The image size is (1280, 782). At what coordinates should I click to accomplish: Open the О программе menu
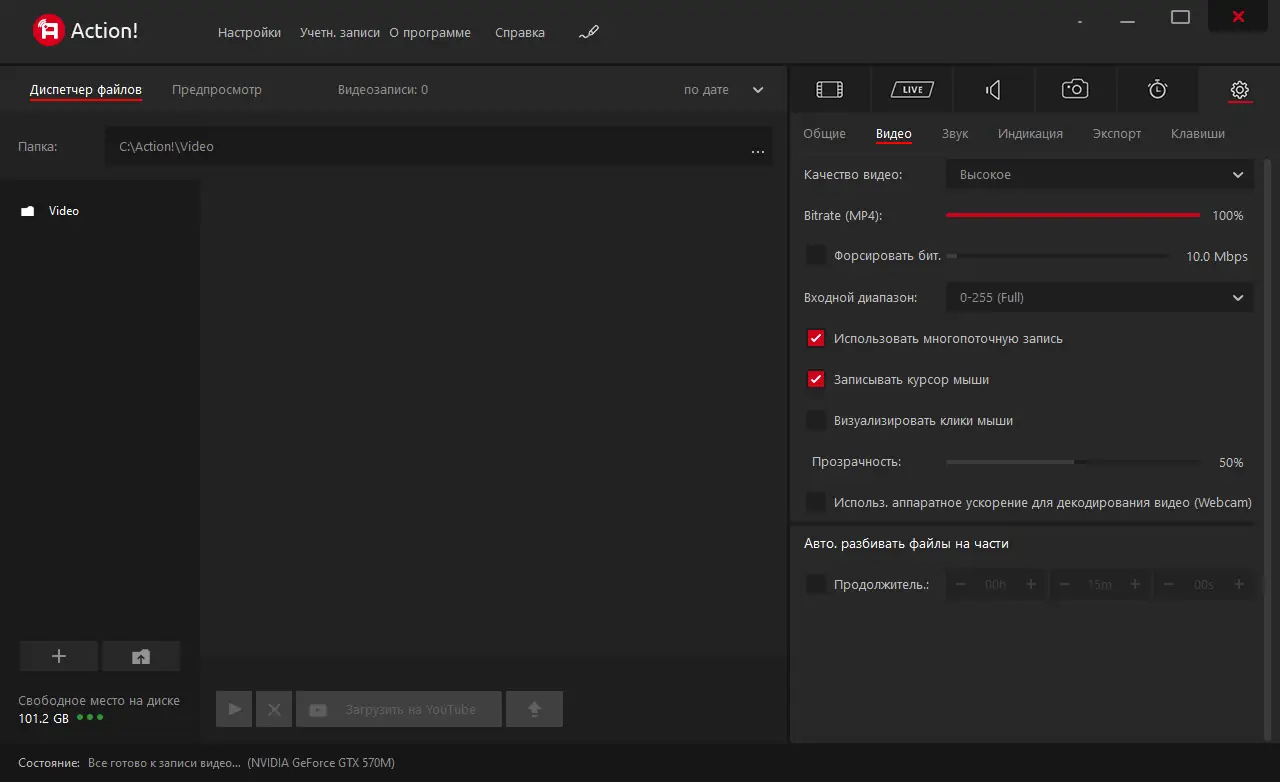[430, 32]
